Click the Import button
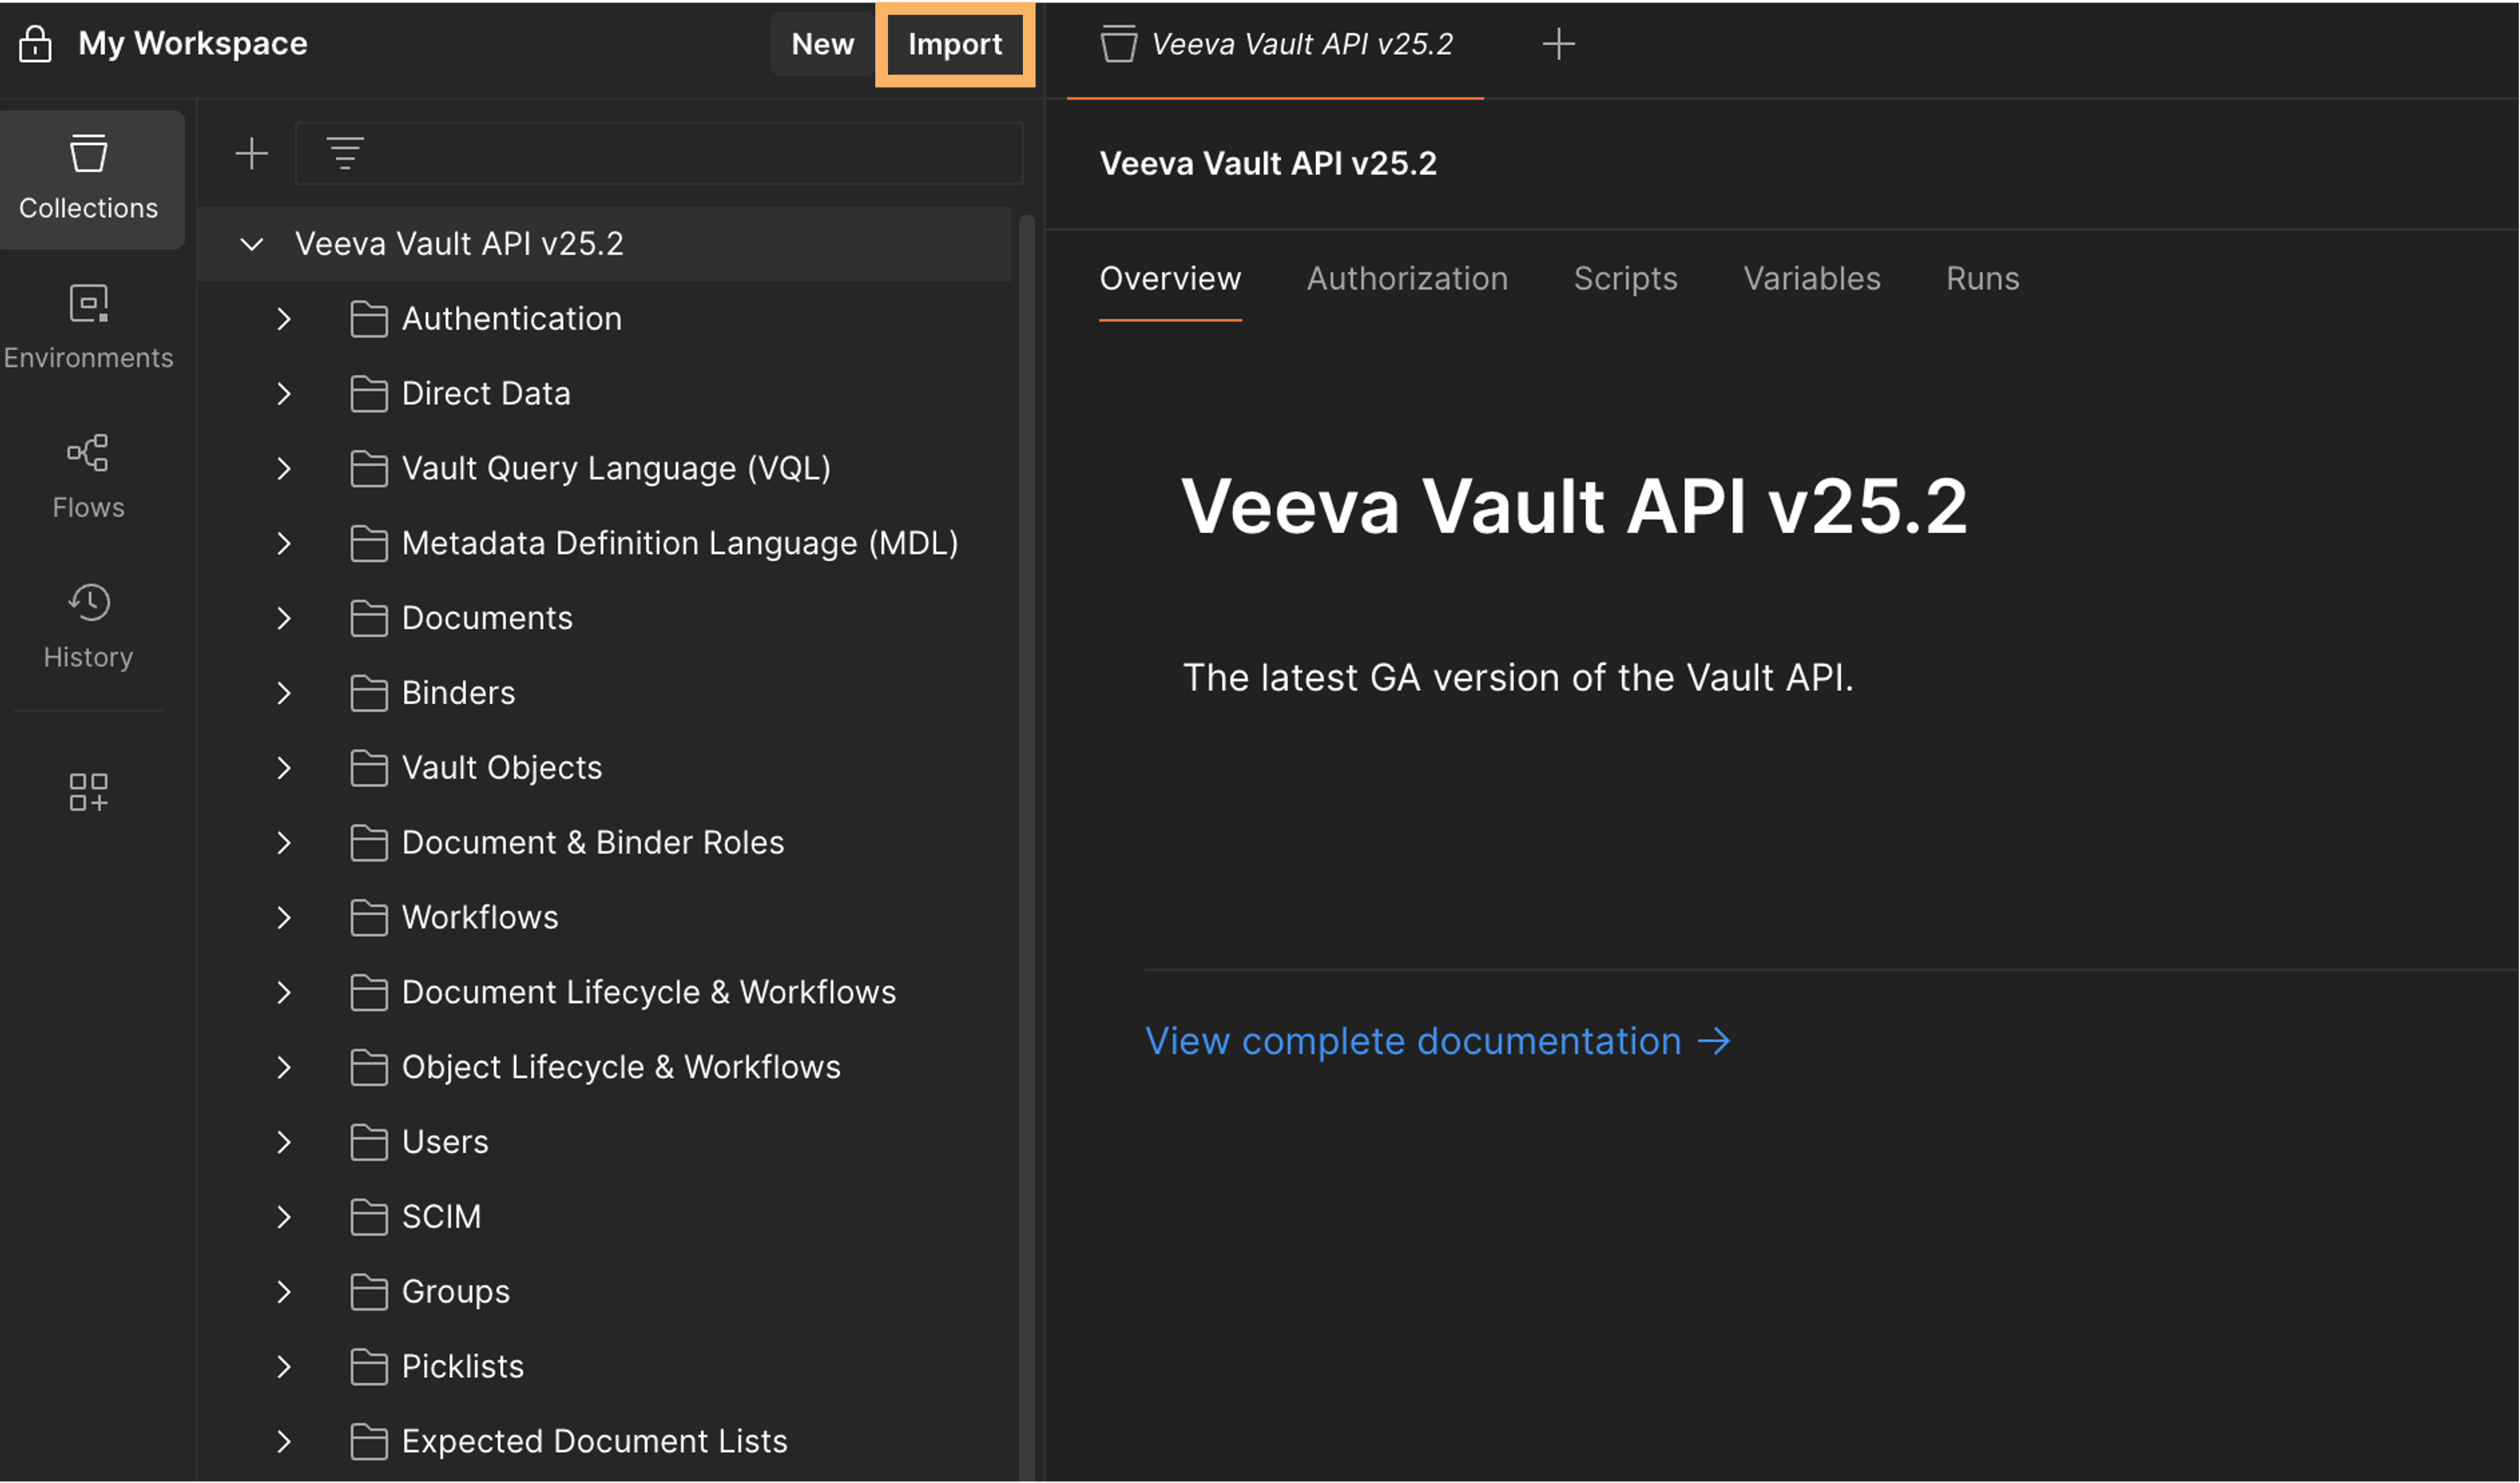 [x=954, y=44]
